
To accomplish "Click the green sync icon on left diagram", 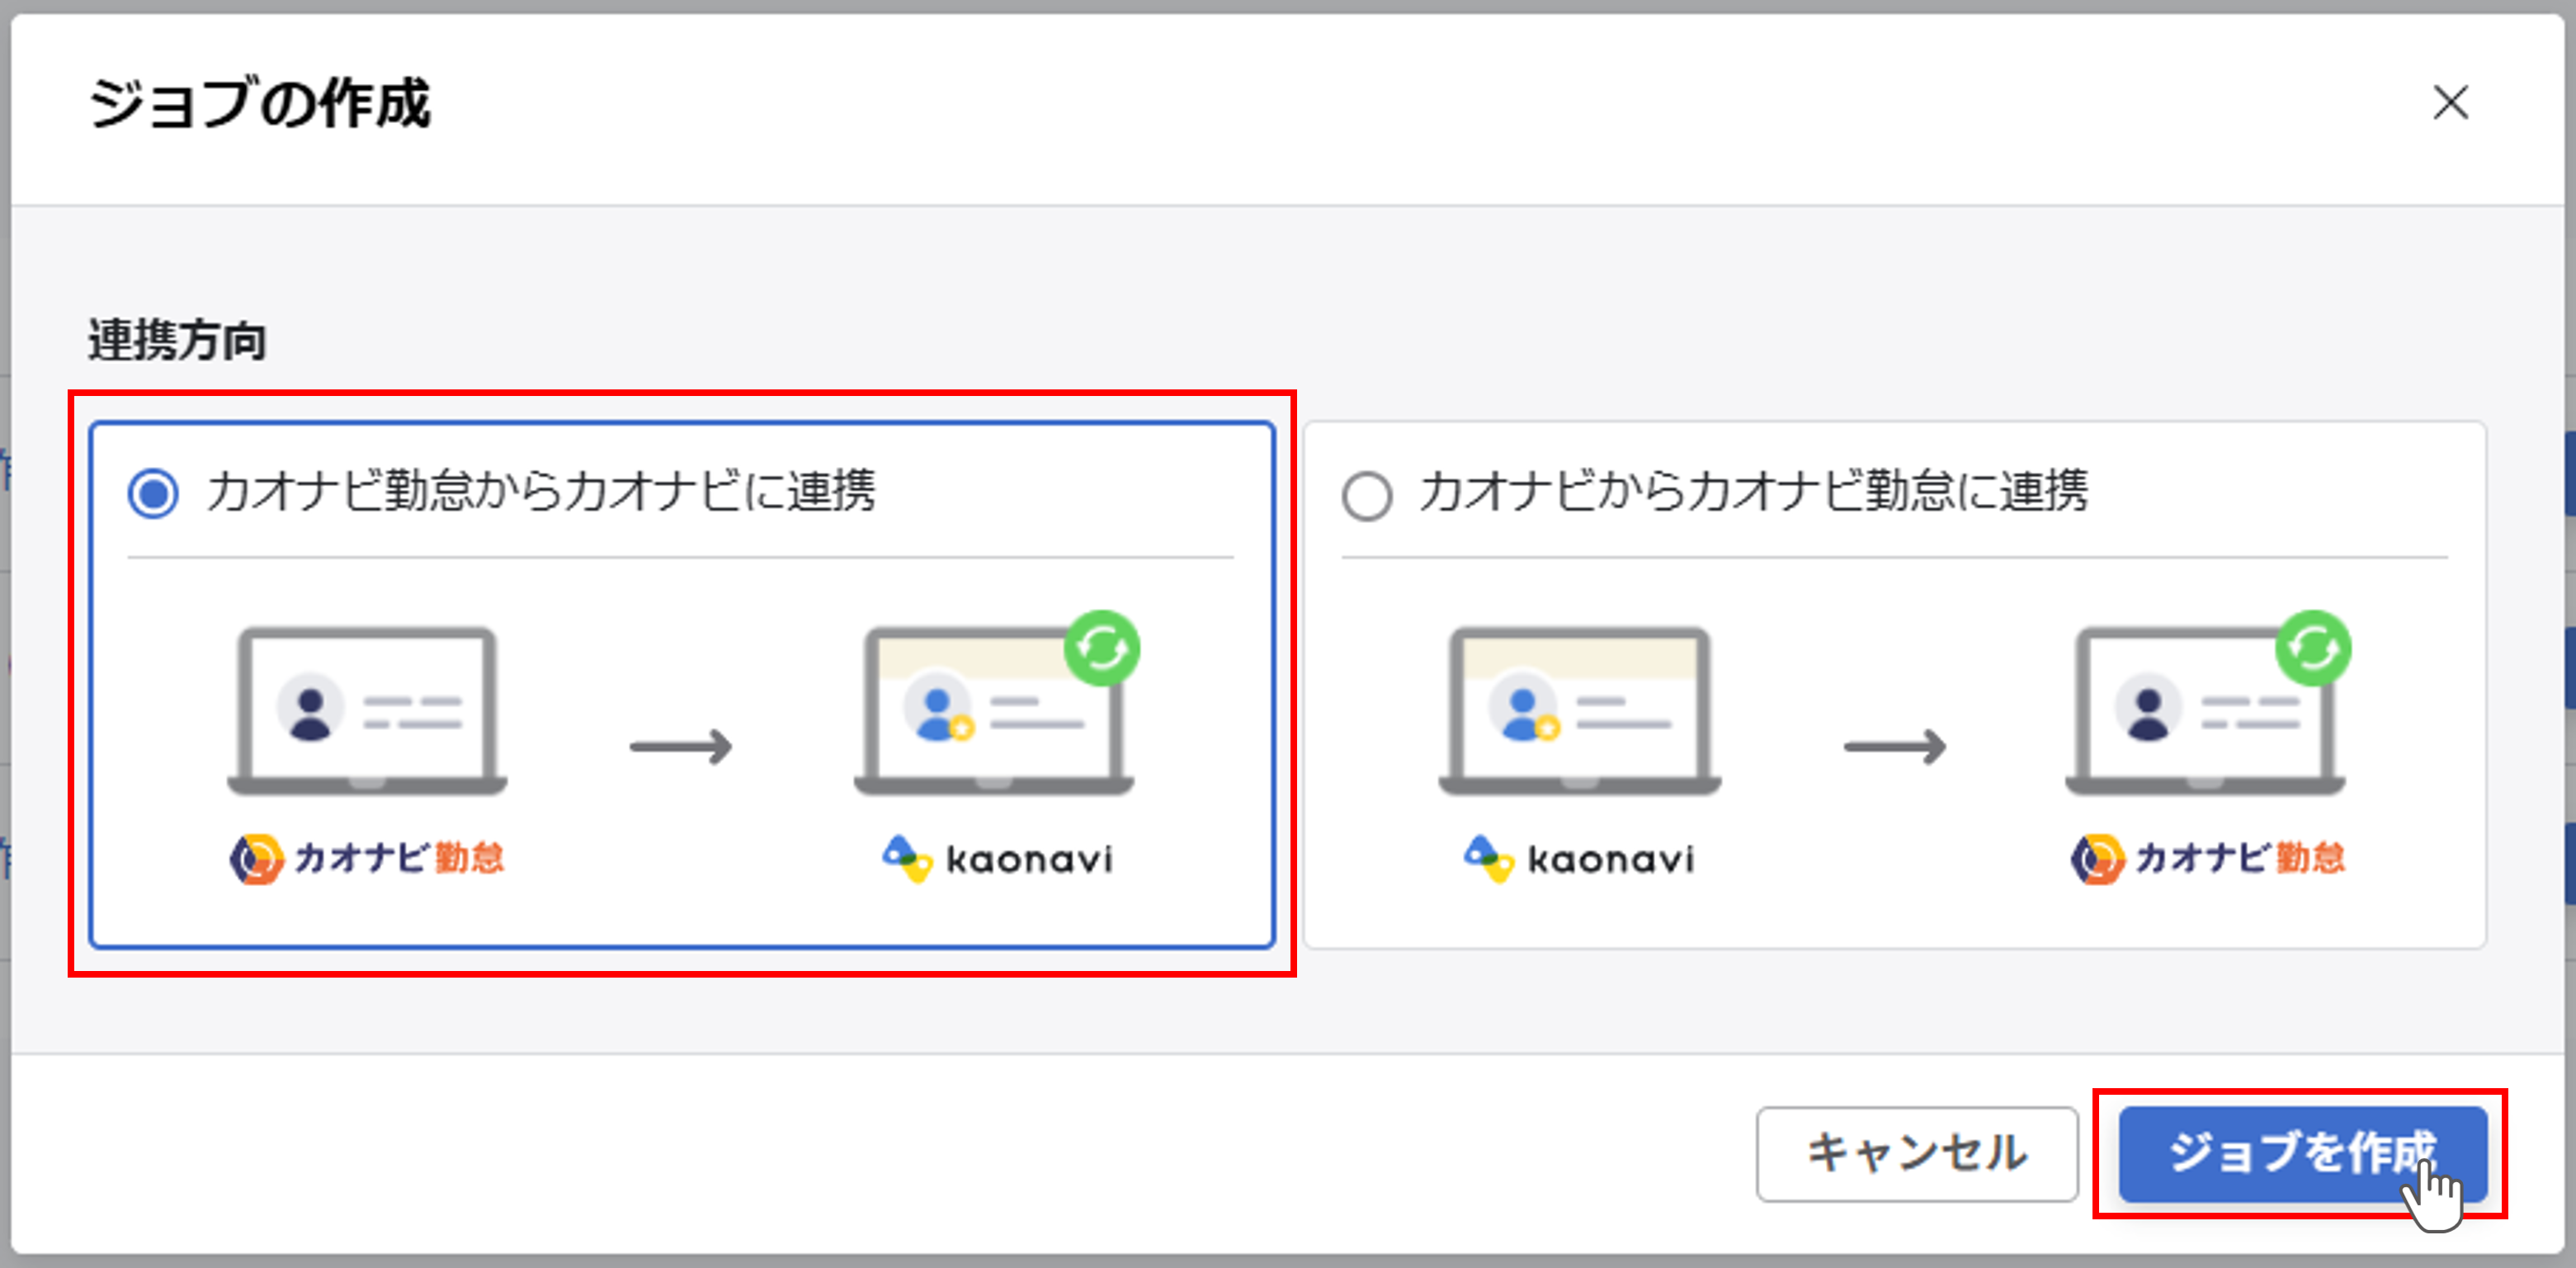I will point(1104,648).
